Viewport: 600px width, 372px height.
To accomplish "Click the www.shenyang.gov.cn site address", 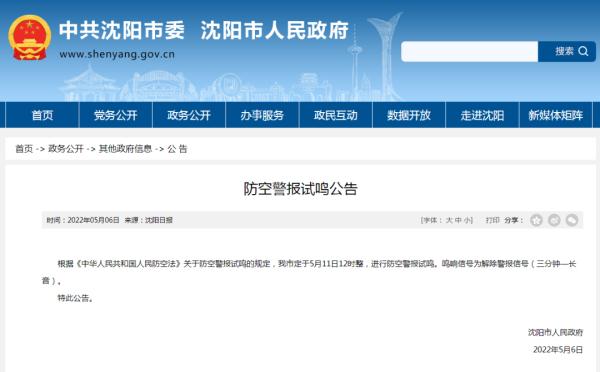I will [117, 54].
